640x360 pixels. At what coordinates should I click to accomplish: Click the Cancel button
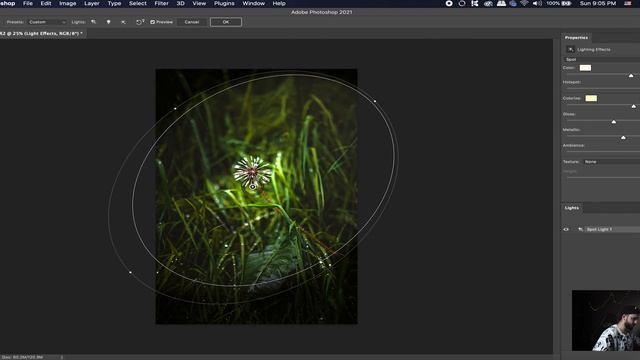coord(191,22)
